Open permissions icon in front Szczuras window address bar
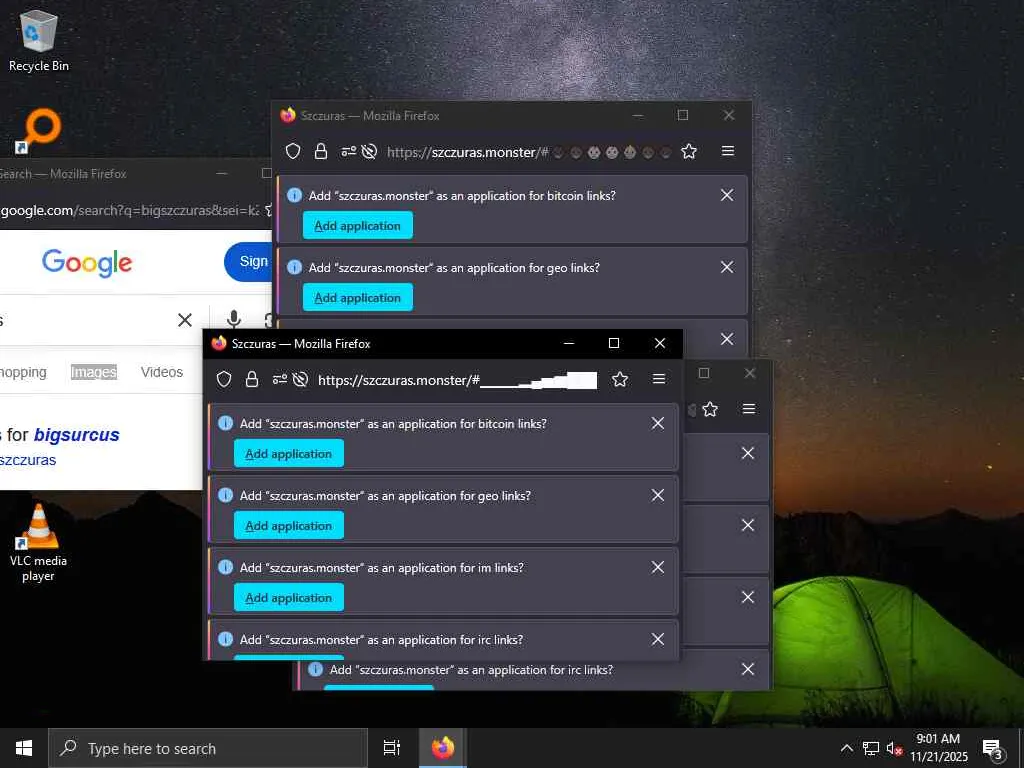The height and width of the screenshot is (768, 1024). 280,379
